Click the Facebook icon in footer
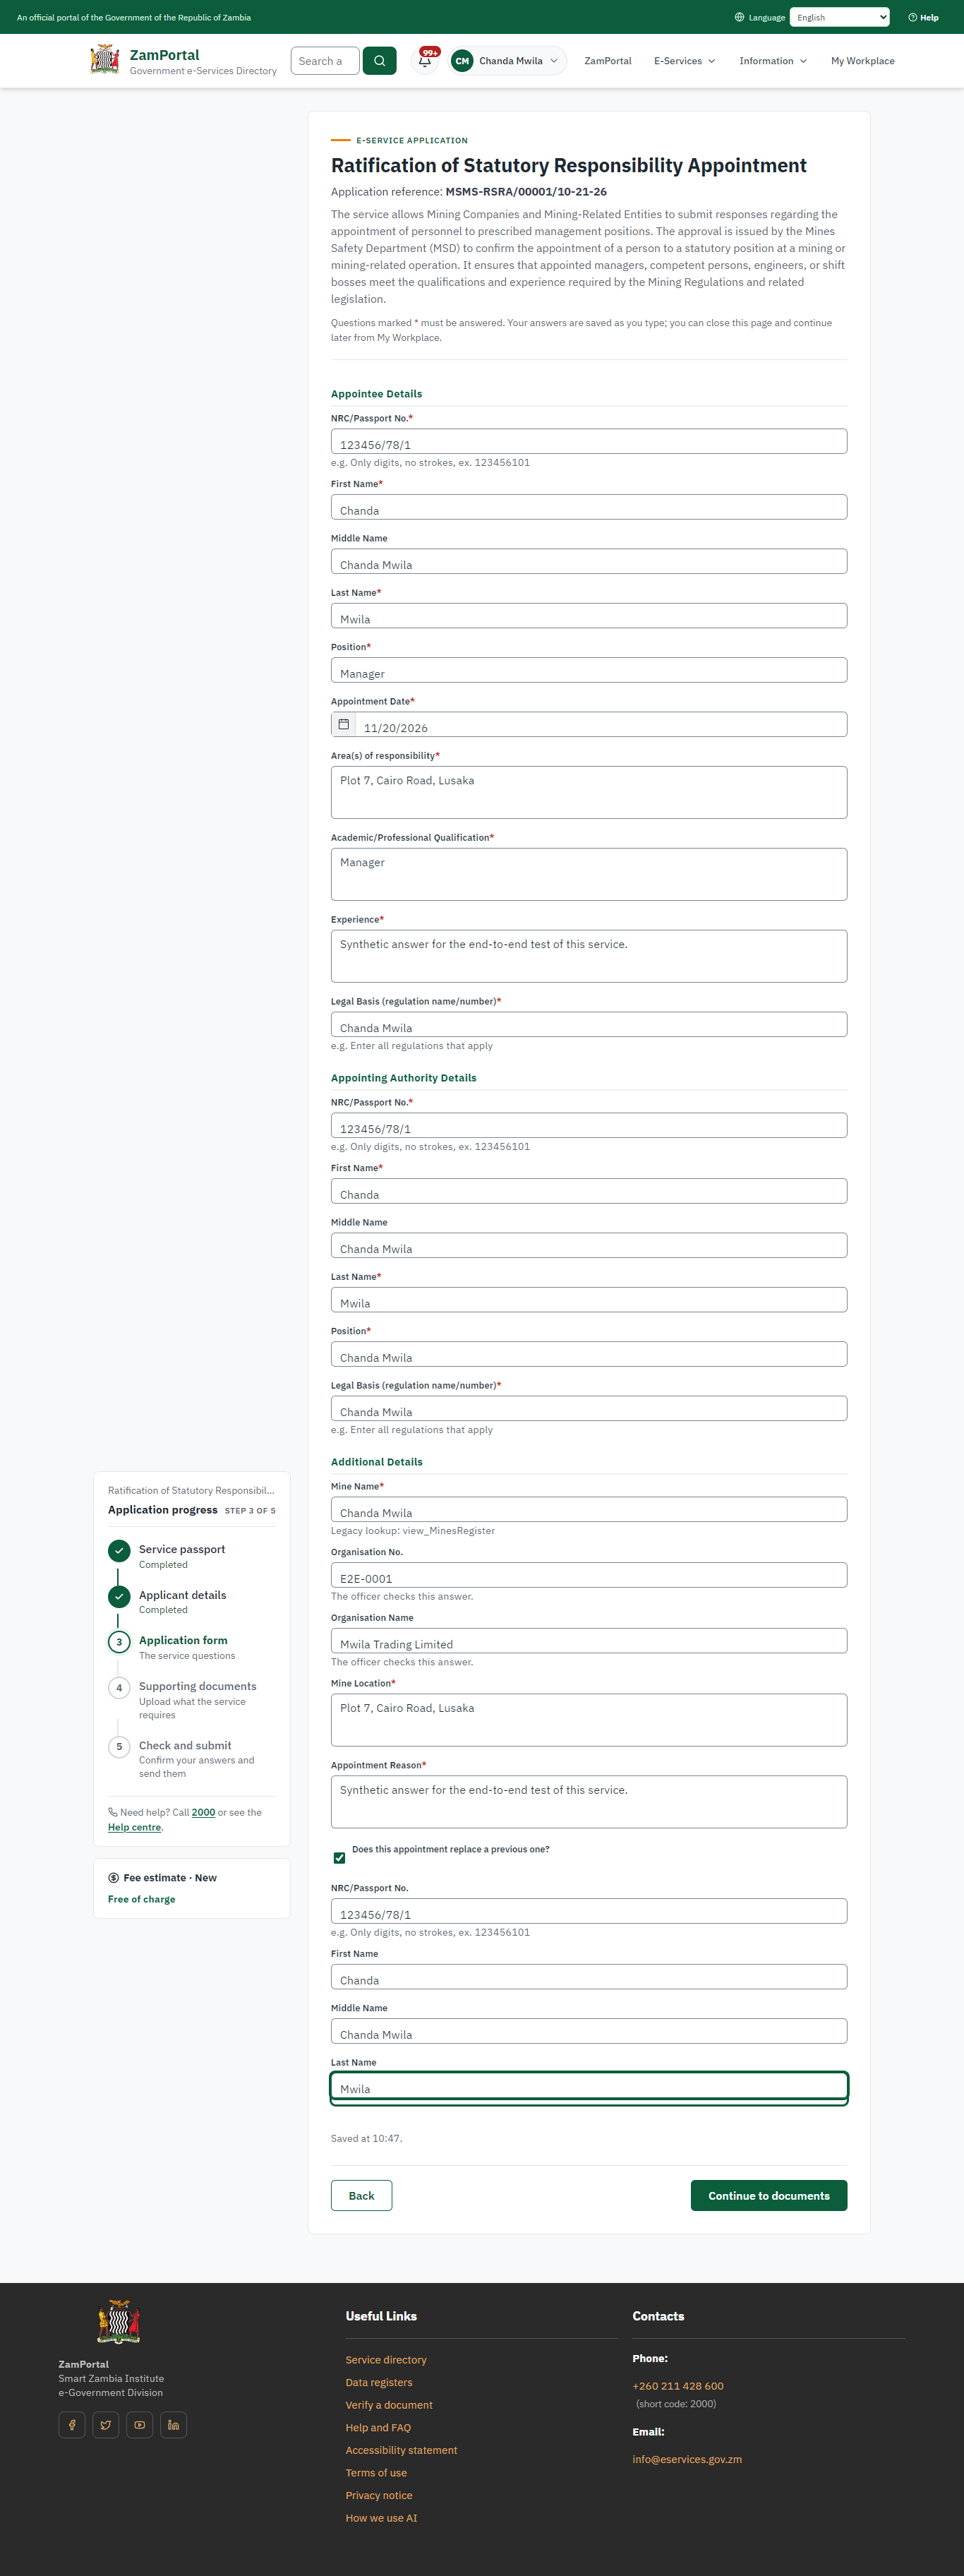The height and width of the screenshot is (2576, 964). pyautogui.click(x=72, y=2424)
